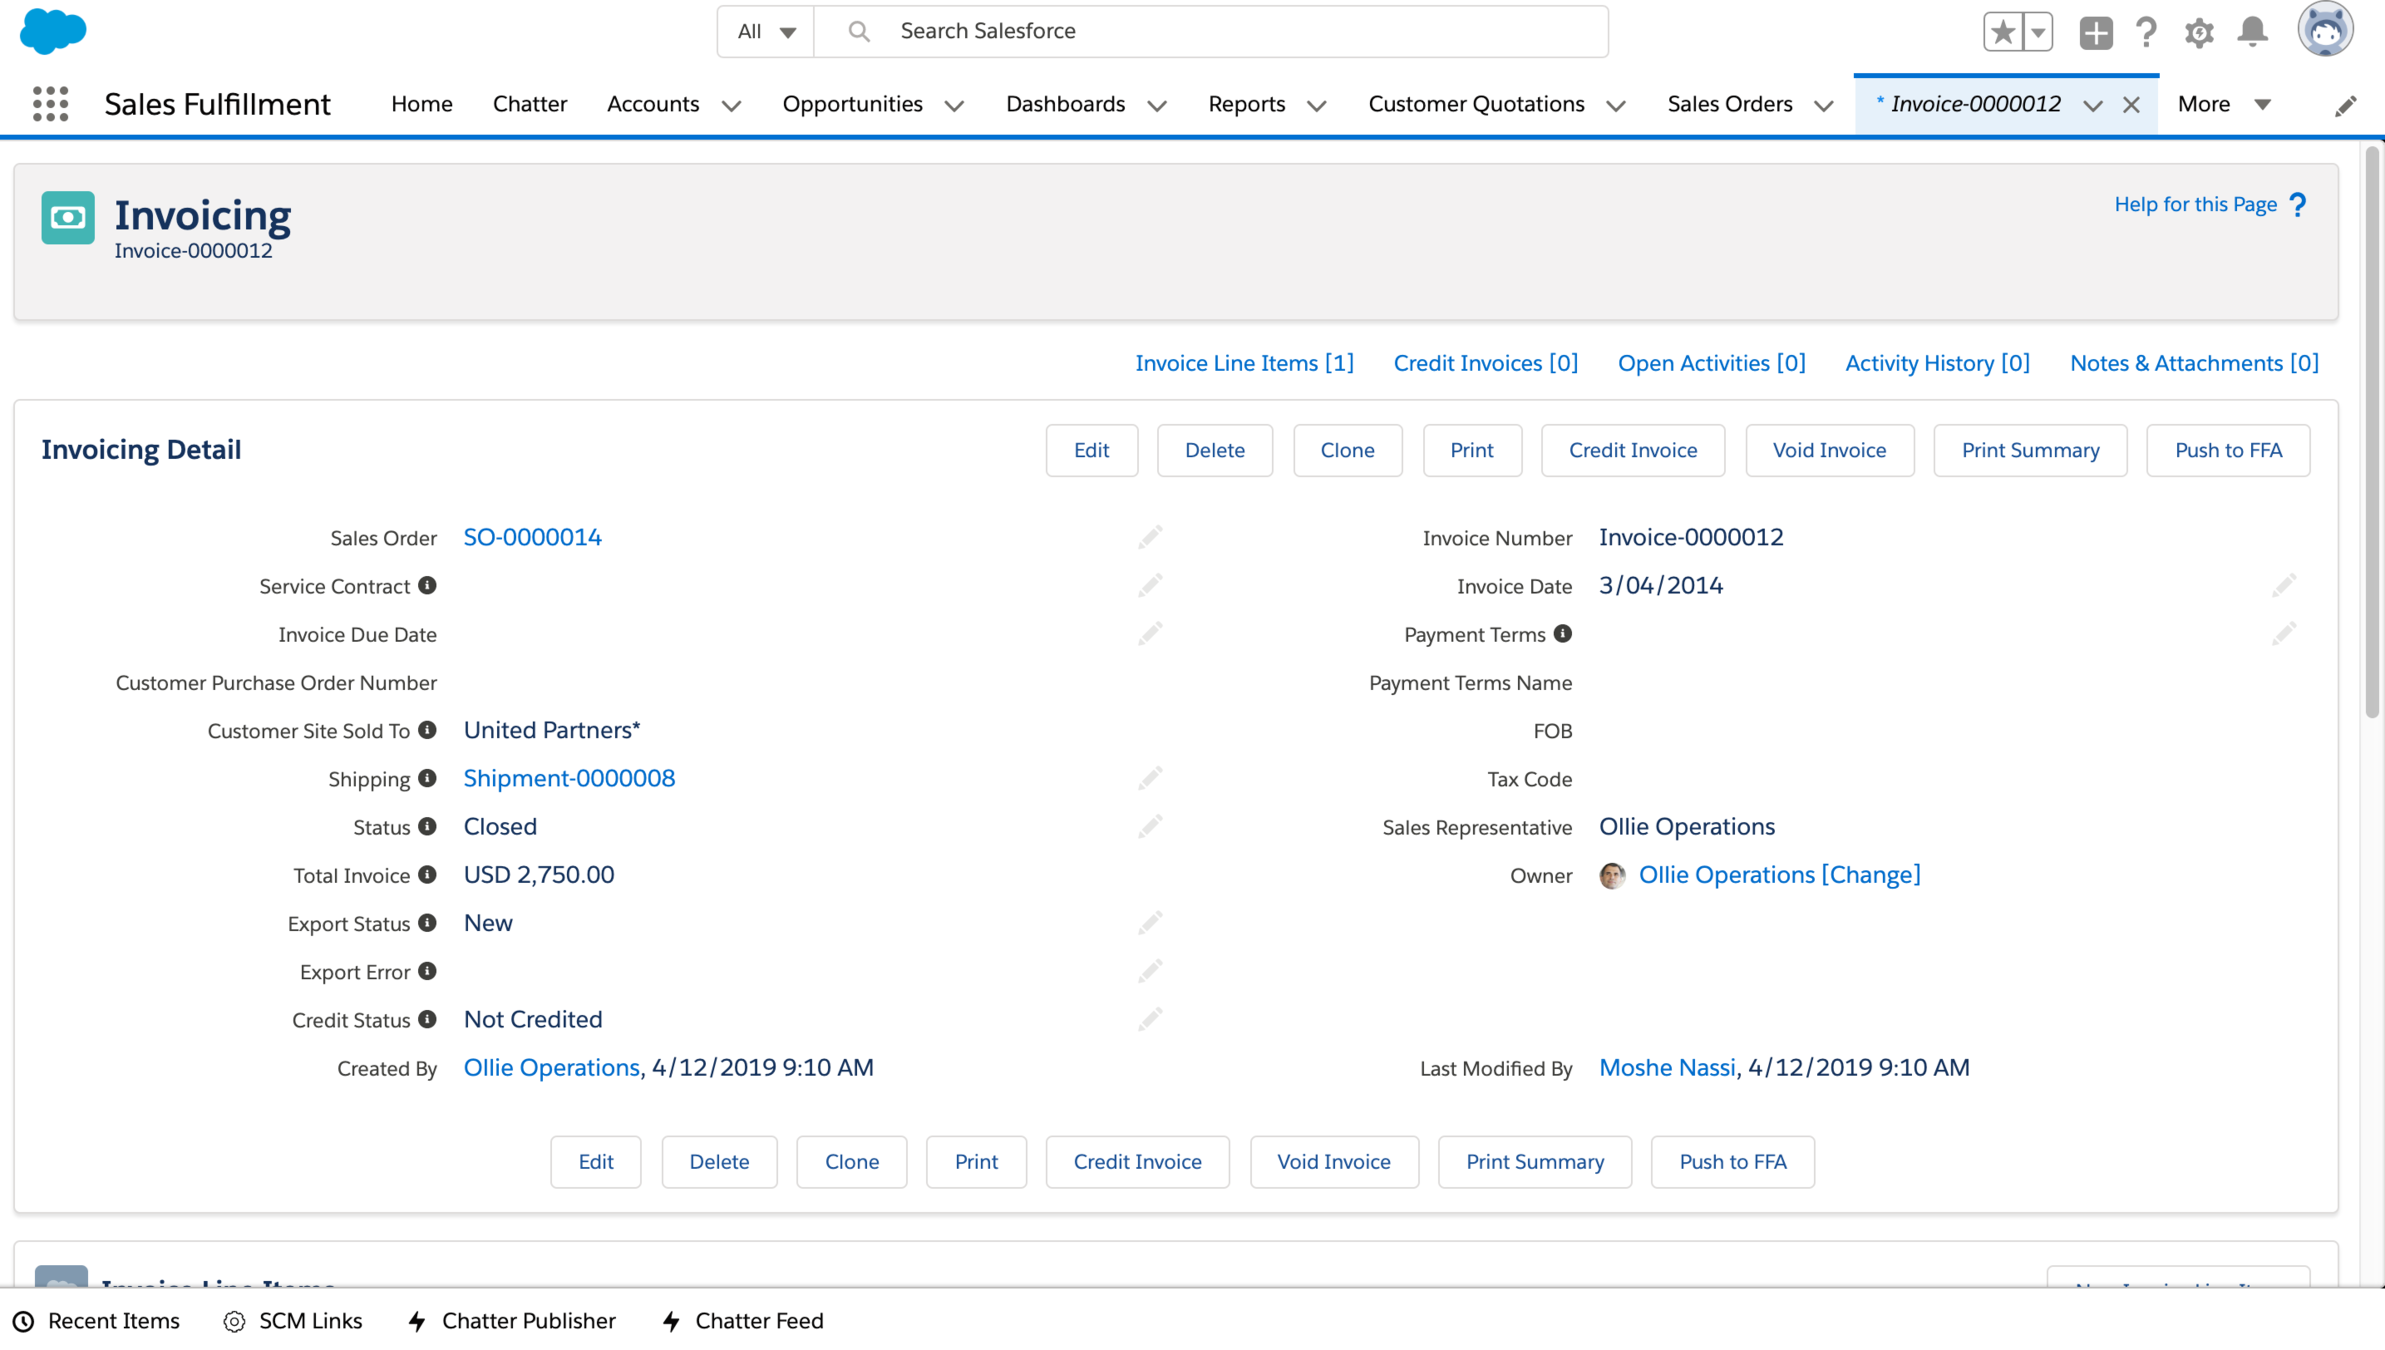Click the info icon next to Total Invoice
Viewport: 2385px width, 1350px height.
[427, 875]
